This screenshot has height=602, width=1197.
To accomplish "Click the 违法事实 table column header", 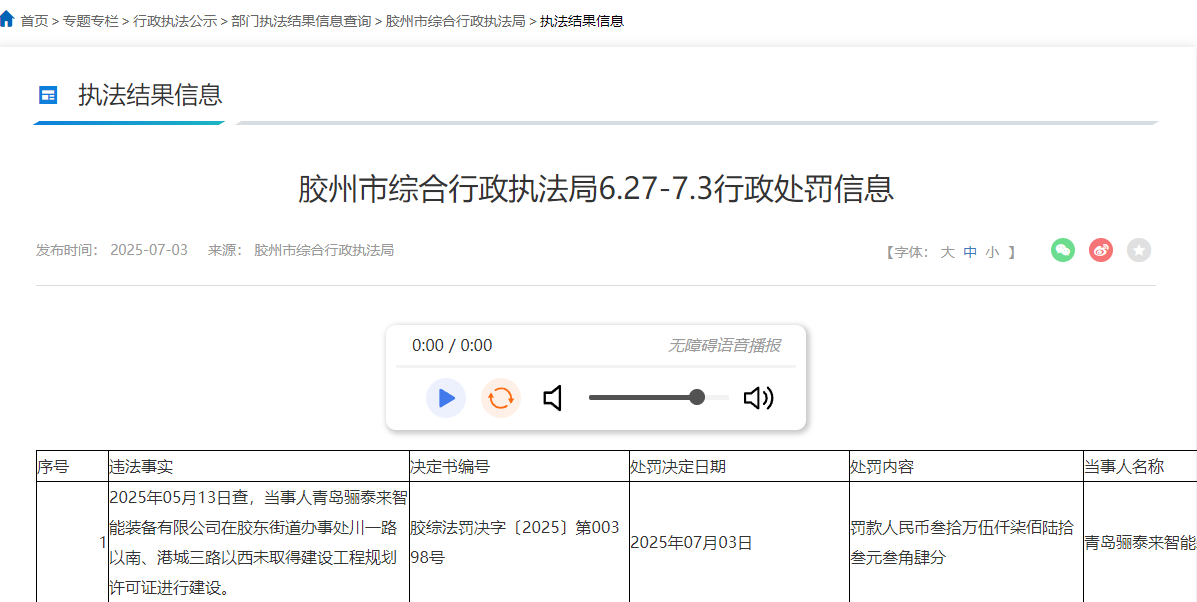I will pos(141,466).
